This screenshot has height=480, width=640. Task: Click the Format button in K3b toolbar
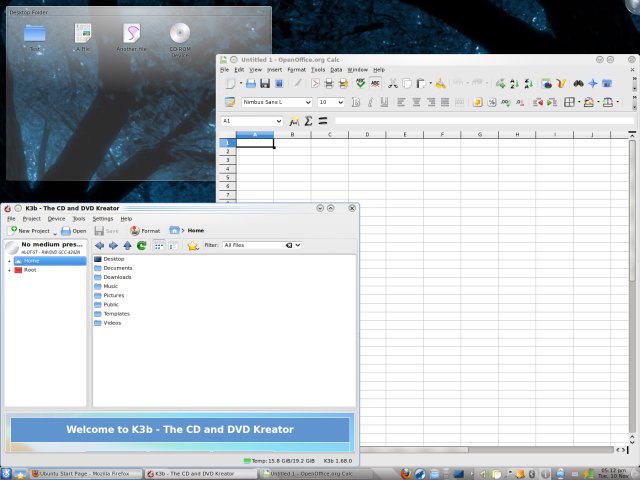point(145,231)
